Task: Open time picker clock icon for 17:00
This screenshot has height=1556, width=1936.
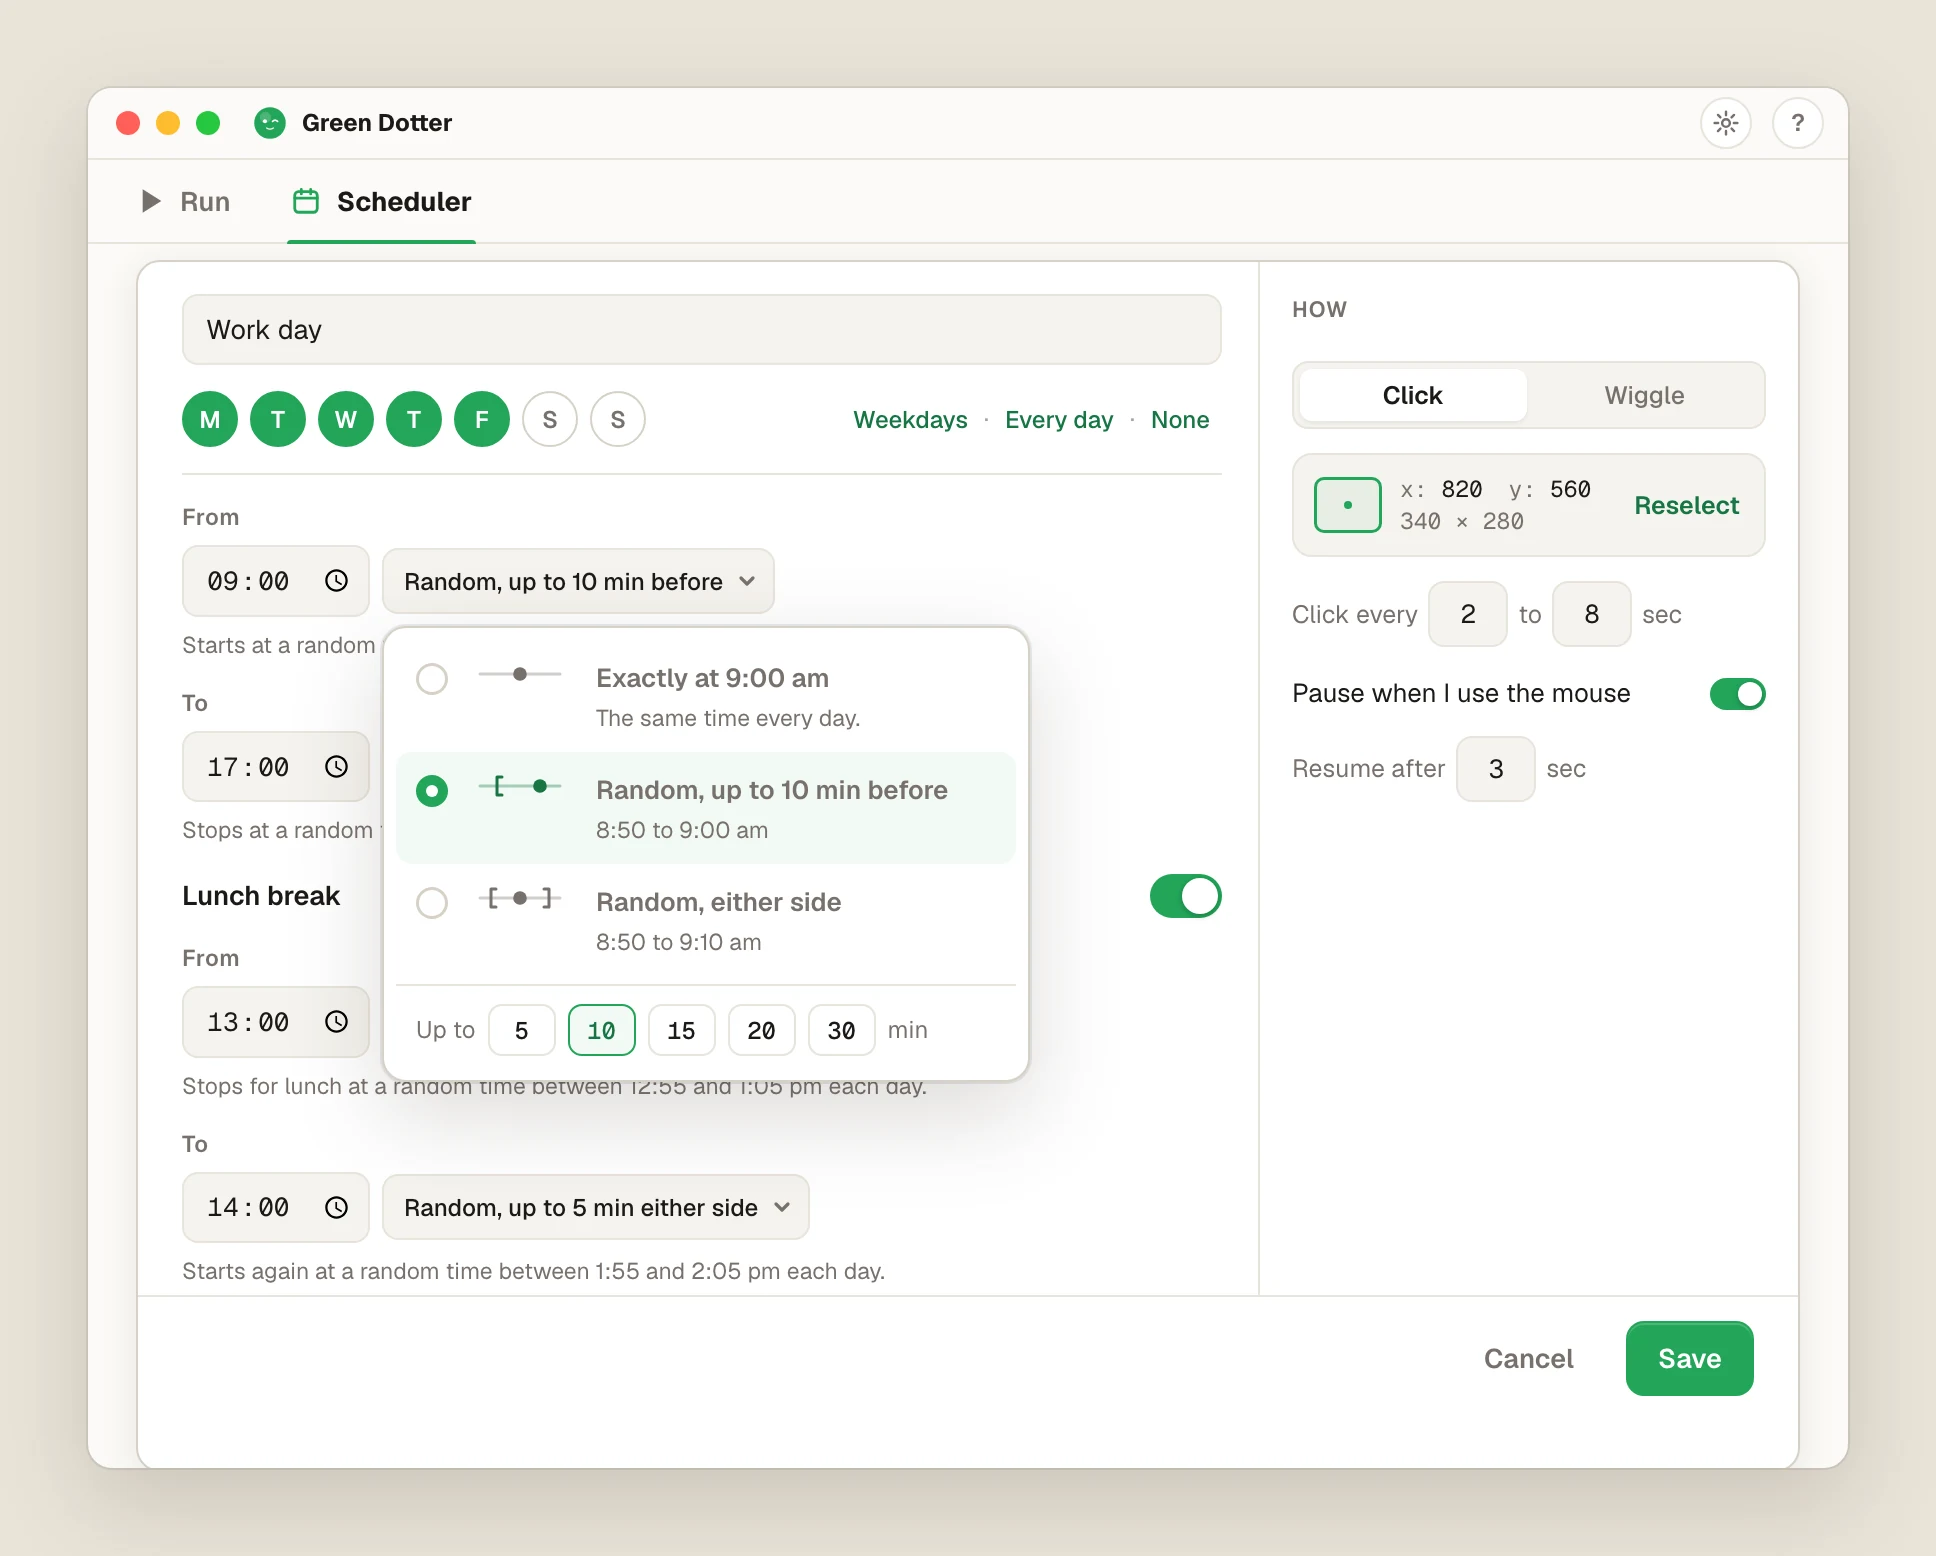Action: coord(336,767)
